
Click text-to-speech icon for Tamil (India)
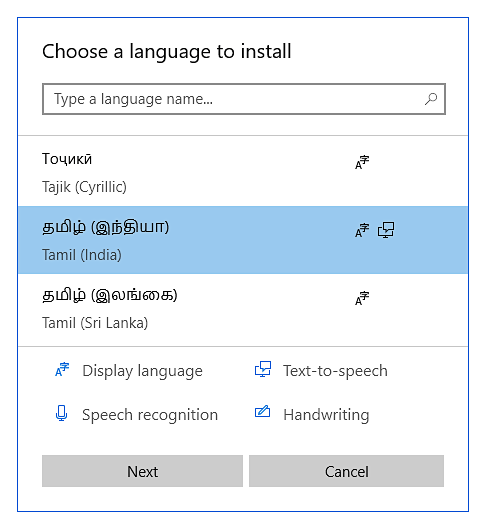(386, 230)
